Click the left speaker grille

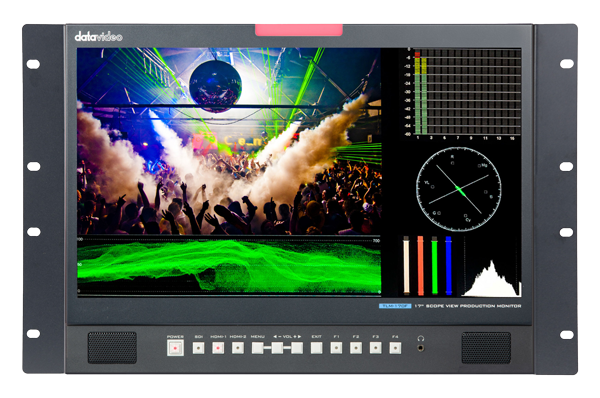tap(112, 347)
